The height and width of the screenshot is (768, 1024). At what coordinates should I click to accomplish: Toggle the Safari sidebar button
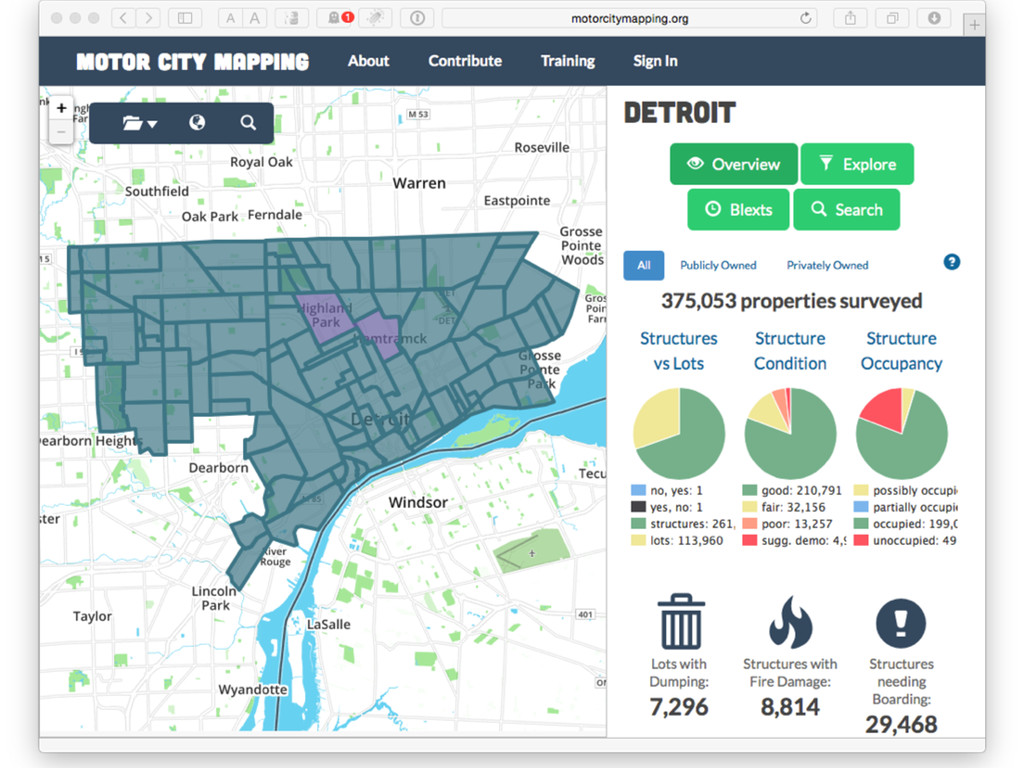pos(185,18)
